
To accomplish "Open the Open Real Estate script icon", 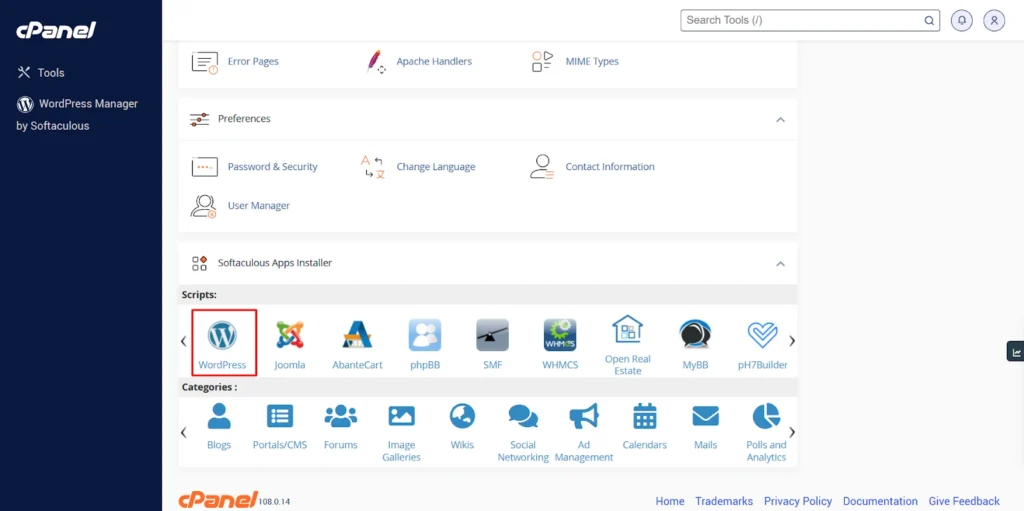I will coord(628,329).
